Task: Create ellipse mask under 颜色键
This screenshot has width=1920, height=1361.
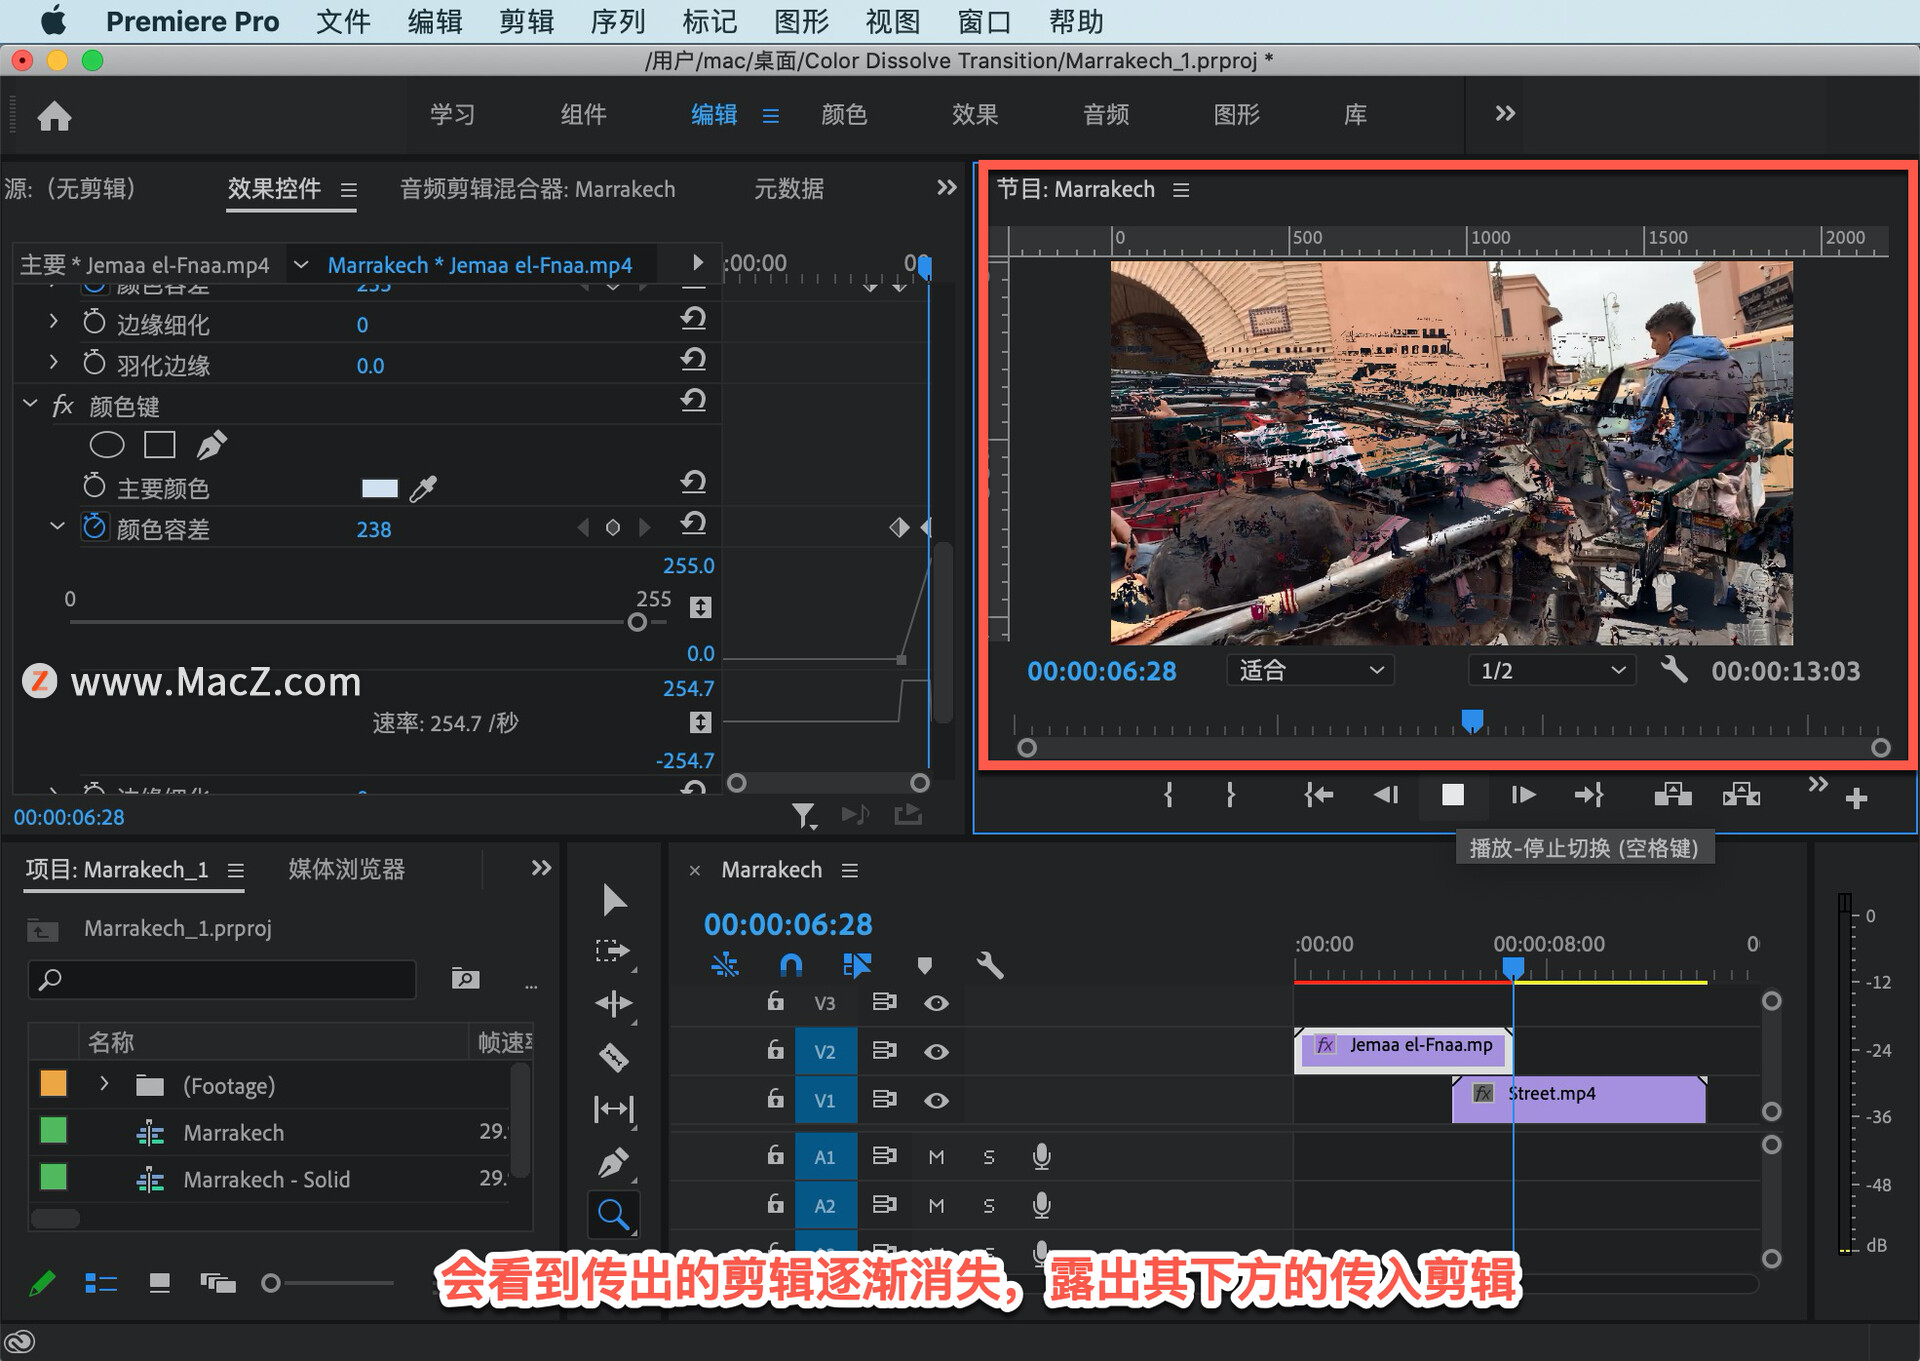Action: point(107,445)
